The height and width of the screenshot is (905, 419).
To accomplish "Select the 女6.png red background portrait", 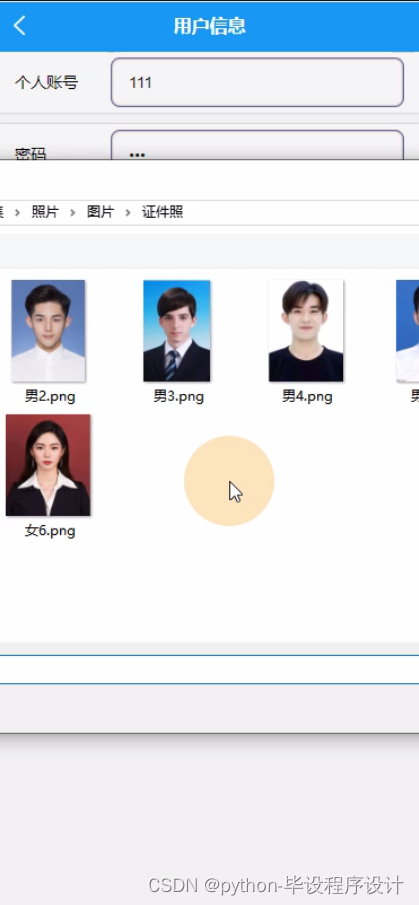I will [48, 465].
